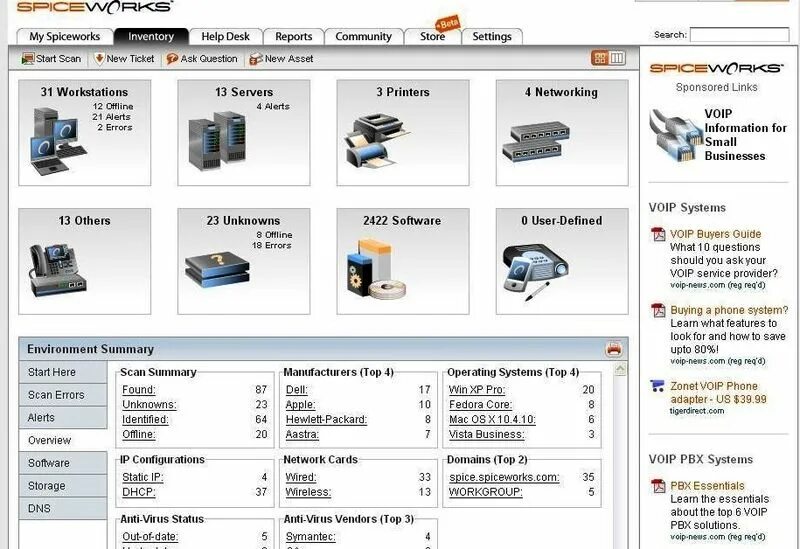This screenshot has width=800, height=549.
Task: Click the Symantec vendor link
Action: point(310,537)
